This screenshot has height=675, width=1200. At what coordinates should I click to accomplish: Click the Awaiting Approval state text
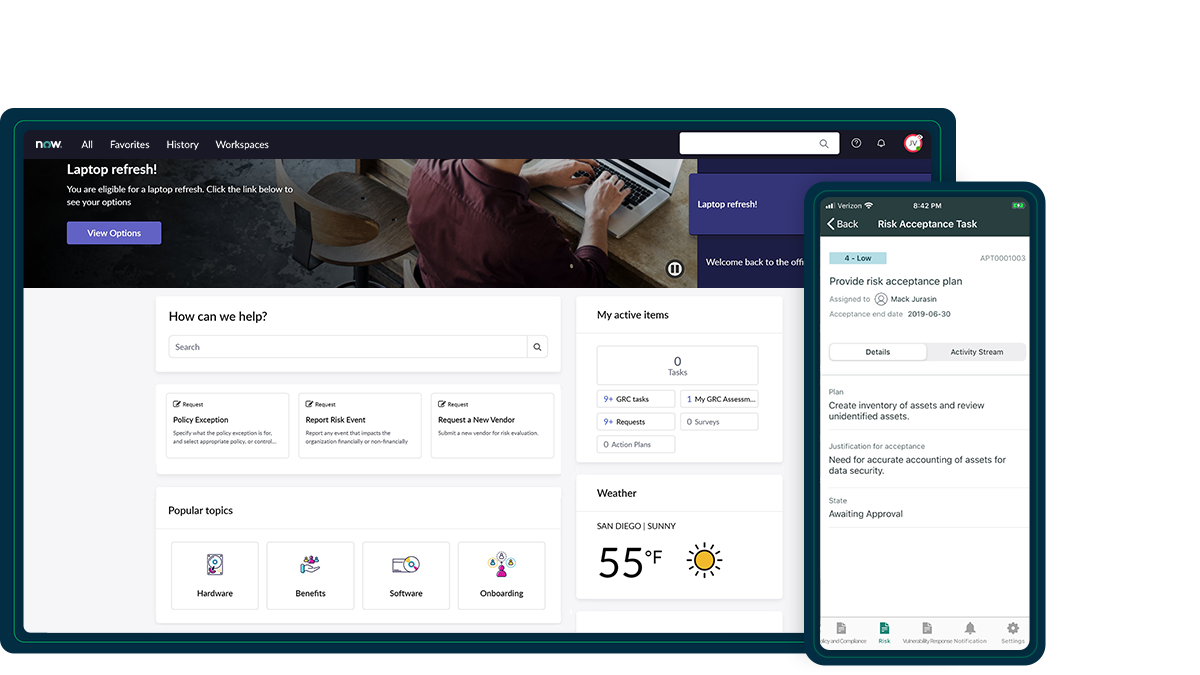[x=866, y=514]
